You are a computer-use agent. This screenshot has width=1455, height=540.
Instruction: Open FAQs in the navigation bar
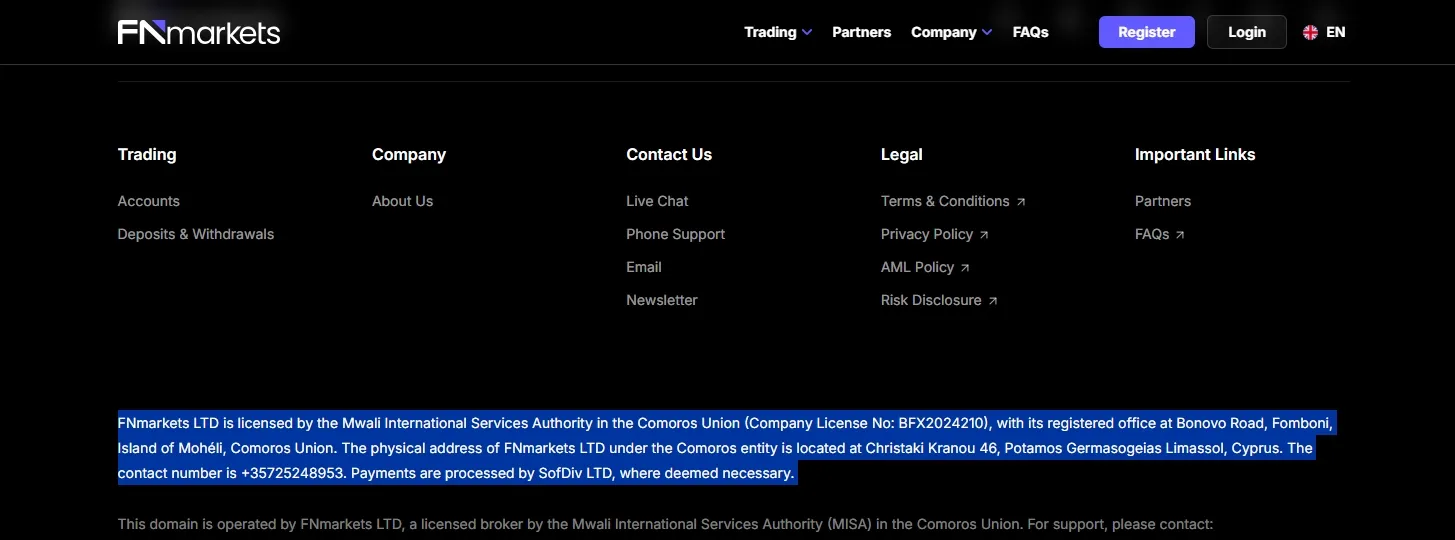click(1030, 32)
